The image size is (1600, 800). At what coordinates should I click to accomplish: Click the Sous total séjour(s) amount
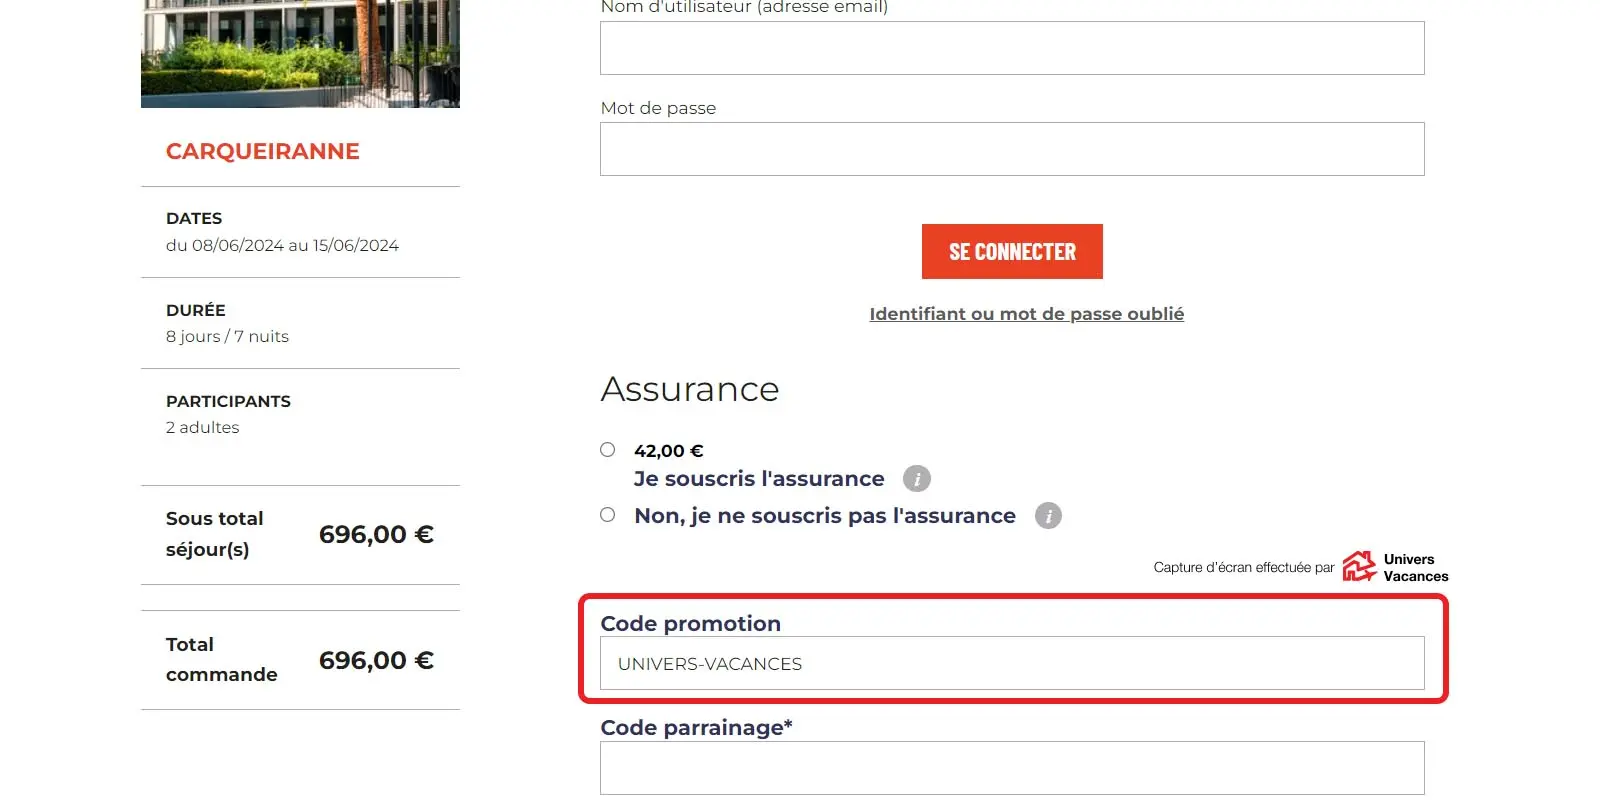(x=376, y=535)
